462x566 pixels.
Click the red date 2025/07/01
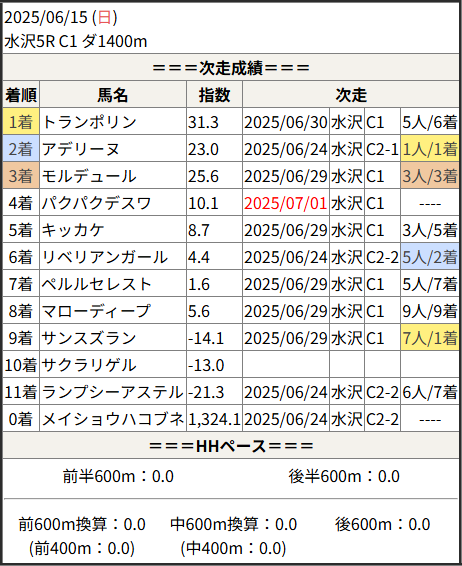pyautogui.click(x=286, y=203)
